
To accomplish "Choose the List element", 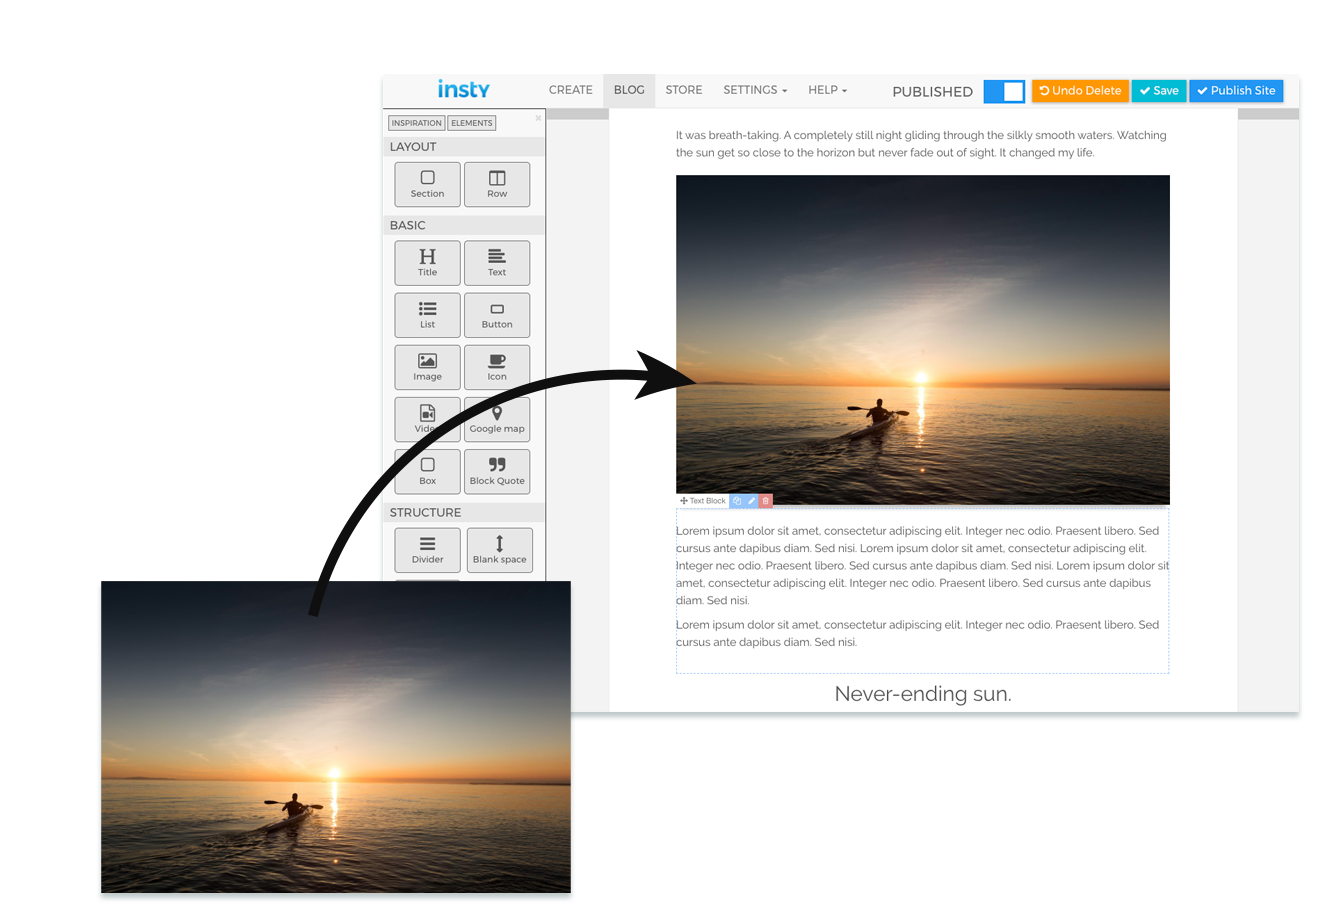I will coord(427,315).
